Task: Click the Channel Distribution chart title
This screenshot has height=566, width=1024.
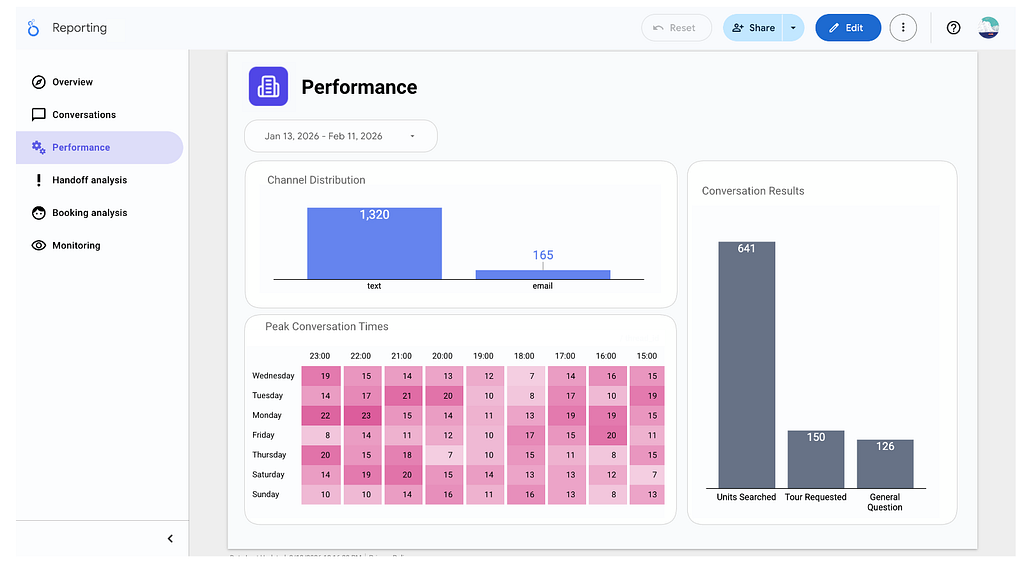Action: [x=316, y=180]
